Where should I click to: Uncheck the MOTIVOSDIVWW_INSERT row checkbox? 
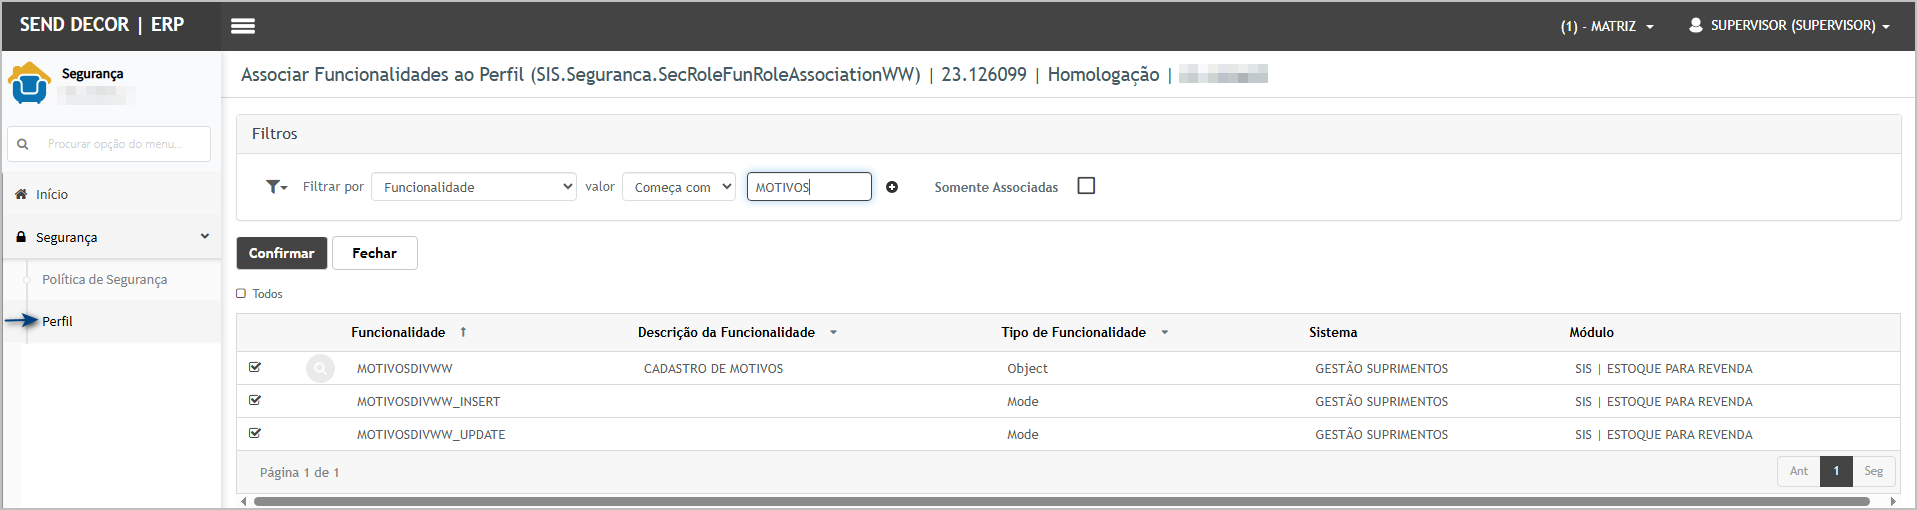click(255, 401)
